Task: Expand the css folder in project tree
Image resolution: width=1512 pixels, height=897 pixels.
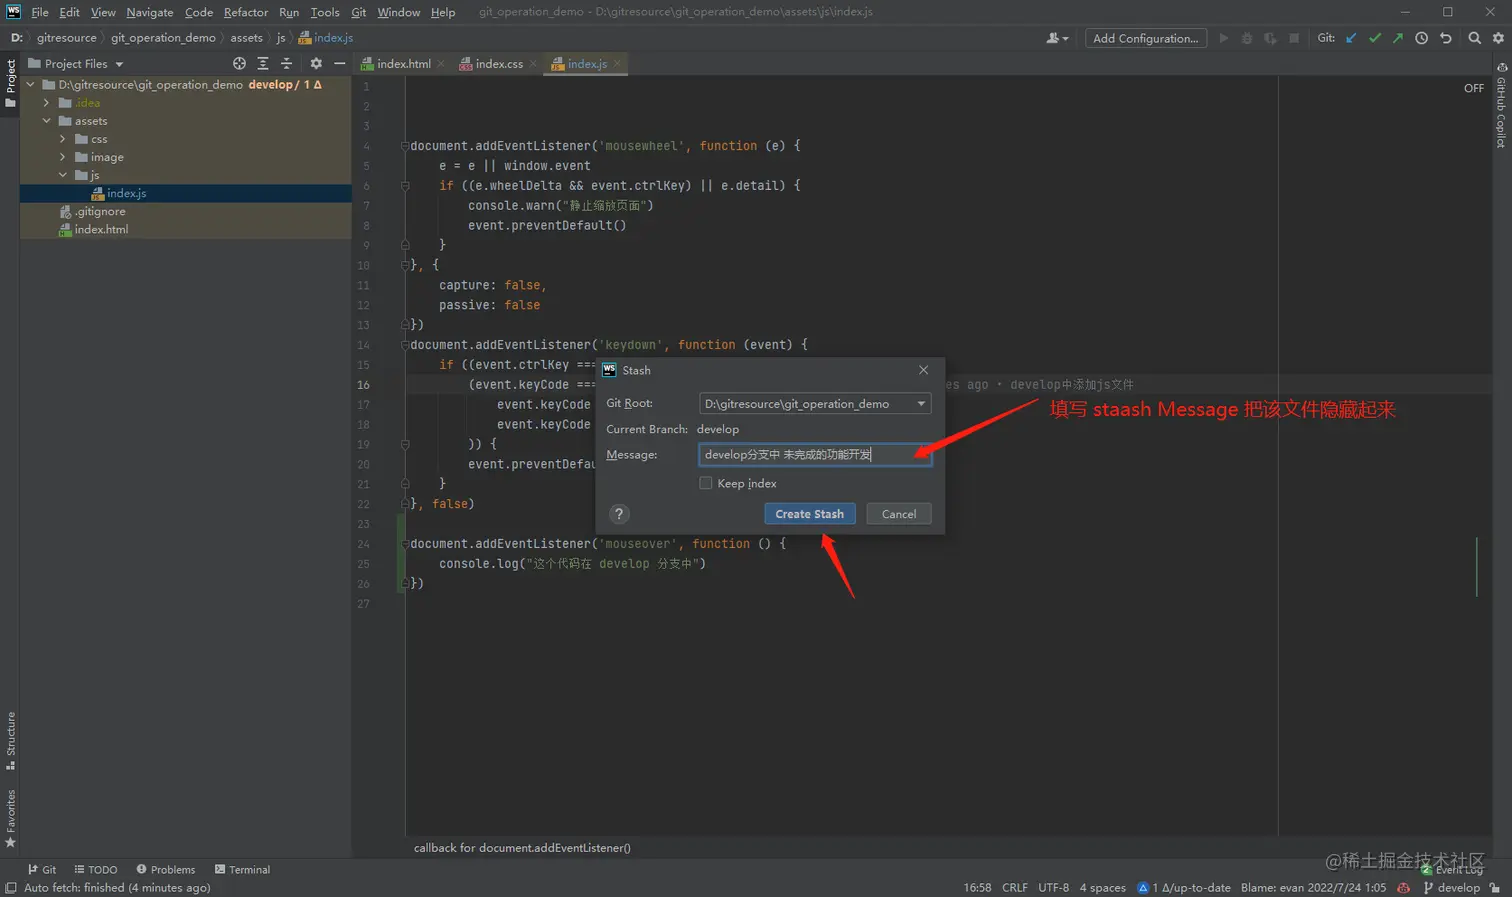Action: click(x=63, y=139)
